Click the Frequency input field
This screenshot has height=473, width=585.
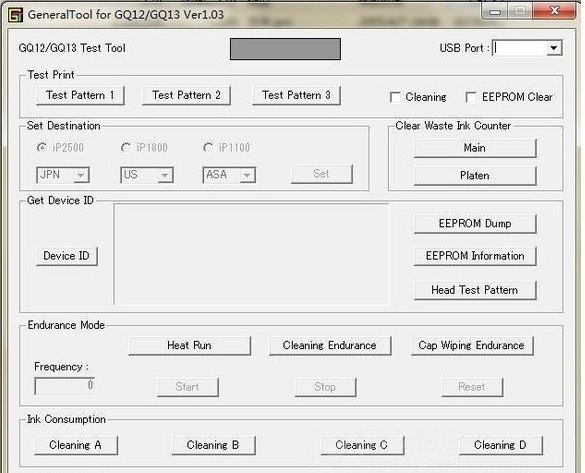tap(65, 386)
